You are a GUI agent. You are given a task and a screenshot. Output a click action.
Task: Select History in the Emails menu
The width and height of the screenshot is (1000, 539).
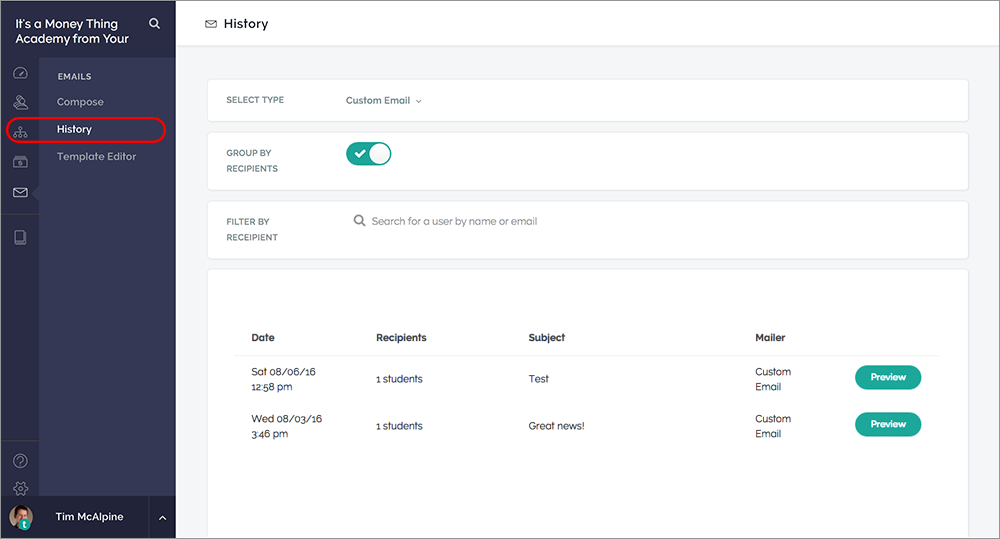pos(74,129)
